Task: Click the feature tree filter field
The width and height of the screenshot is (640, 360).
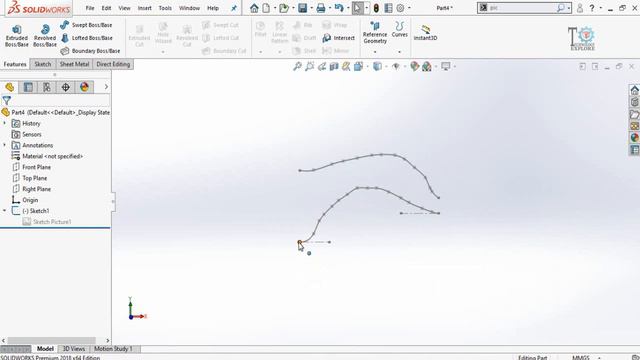Action: [x=56, y=100]
